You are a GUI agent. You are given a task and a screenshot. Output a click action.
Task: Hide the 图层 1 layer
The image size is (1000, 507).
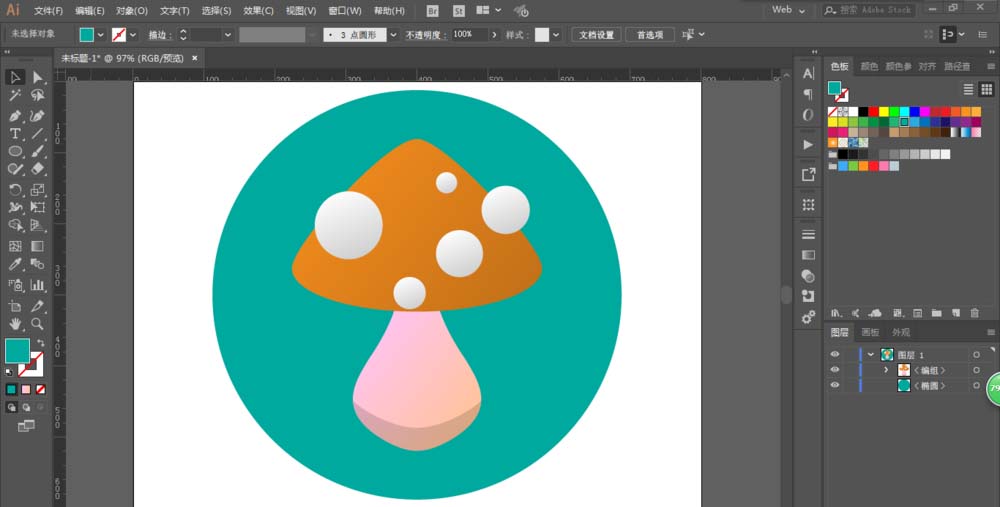coord(835,355)
